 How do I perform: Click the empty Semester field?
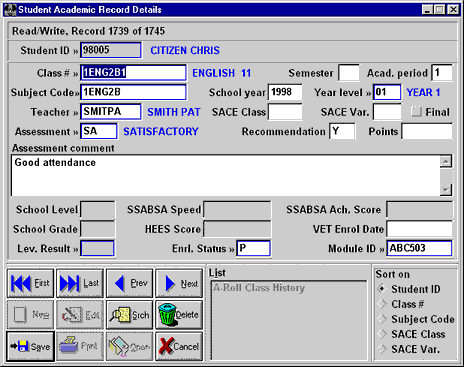click(x=349, y=73)
